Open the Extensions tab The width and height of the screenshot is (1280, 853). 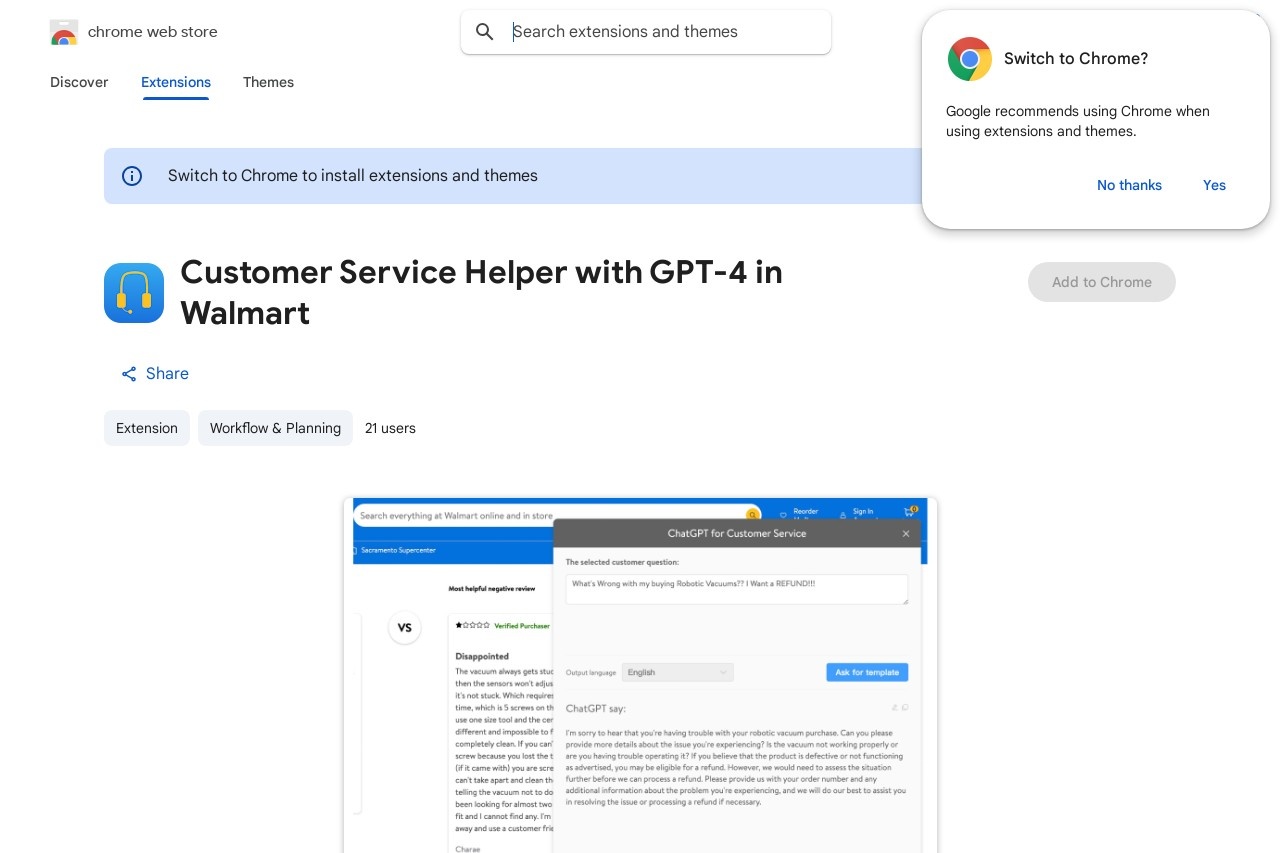coord(176,82)
